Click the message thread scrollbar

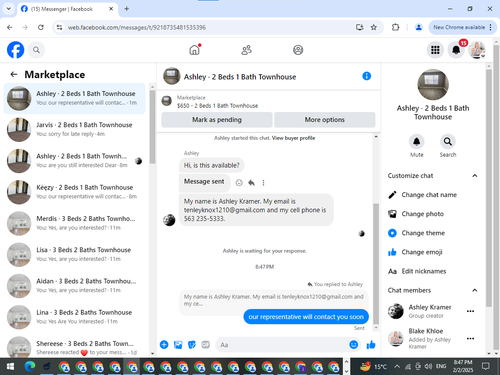click(376, 263)
